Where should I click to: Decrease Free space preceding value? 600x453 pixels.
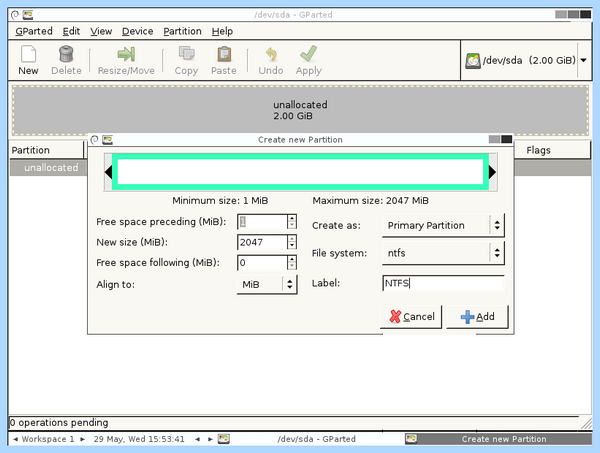(x=292, y=225)
